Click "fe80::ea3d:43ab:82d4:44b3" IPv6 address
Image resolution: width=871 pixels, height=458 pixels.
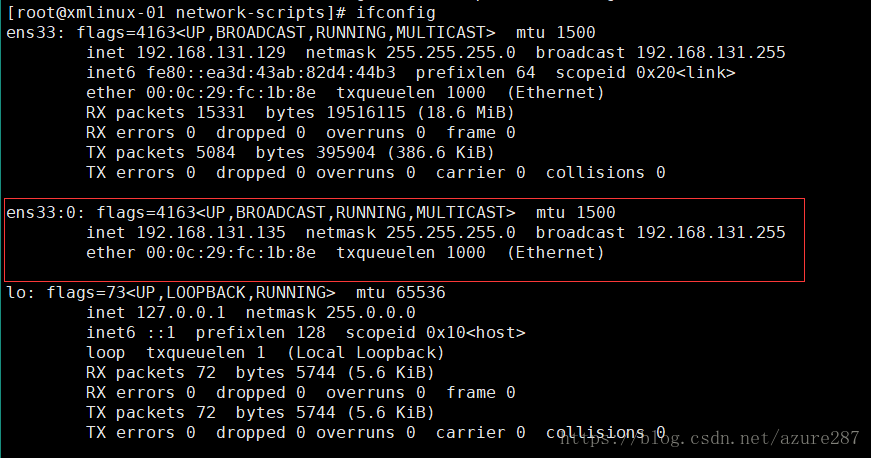[x=271, y=72]
